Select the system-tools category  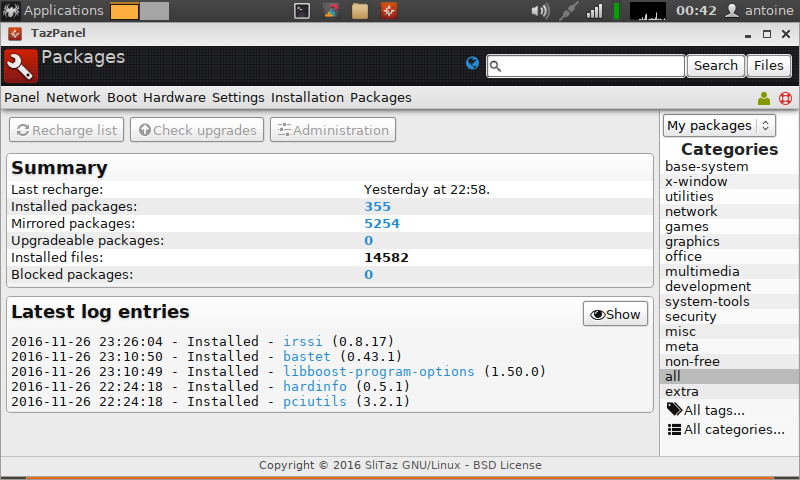click(707, 301)
